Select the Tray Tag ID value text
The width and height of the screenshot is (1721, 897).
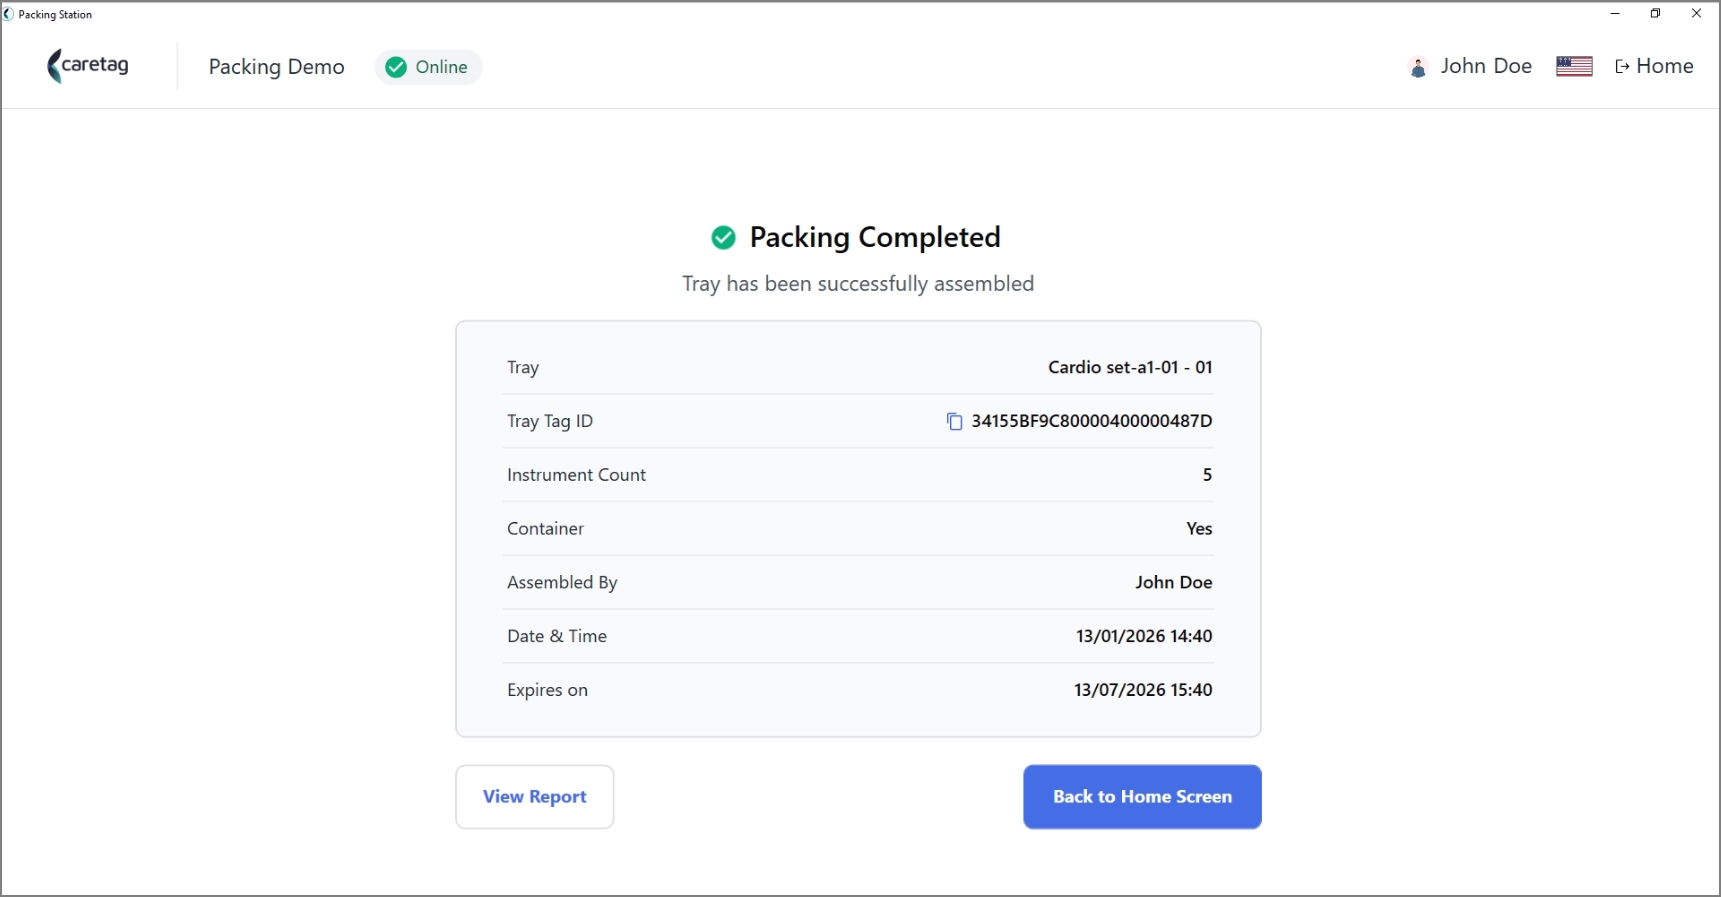pyautogui.click(x=1092, y=421)
